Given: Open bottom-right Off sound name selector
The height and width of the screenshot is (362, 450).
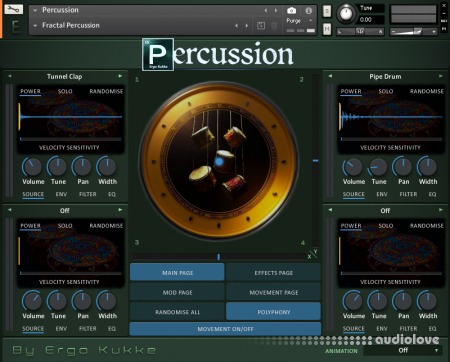Looking at the screenshot, I should pos(385,211).
